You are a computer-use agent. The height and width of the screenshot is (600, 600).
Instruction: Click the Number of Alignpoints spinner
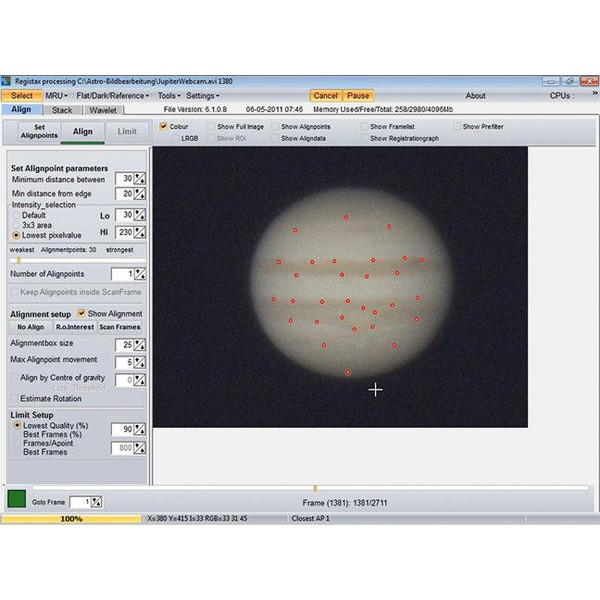pos(139,274)
